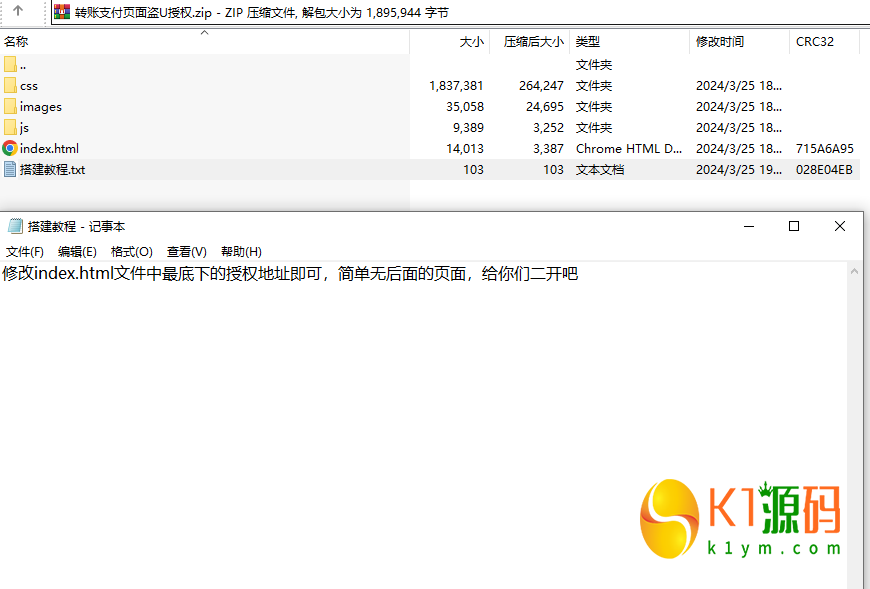Click the Chrome icon beside index.html

pos(10,148)
